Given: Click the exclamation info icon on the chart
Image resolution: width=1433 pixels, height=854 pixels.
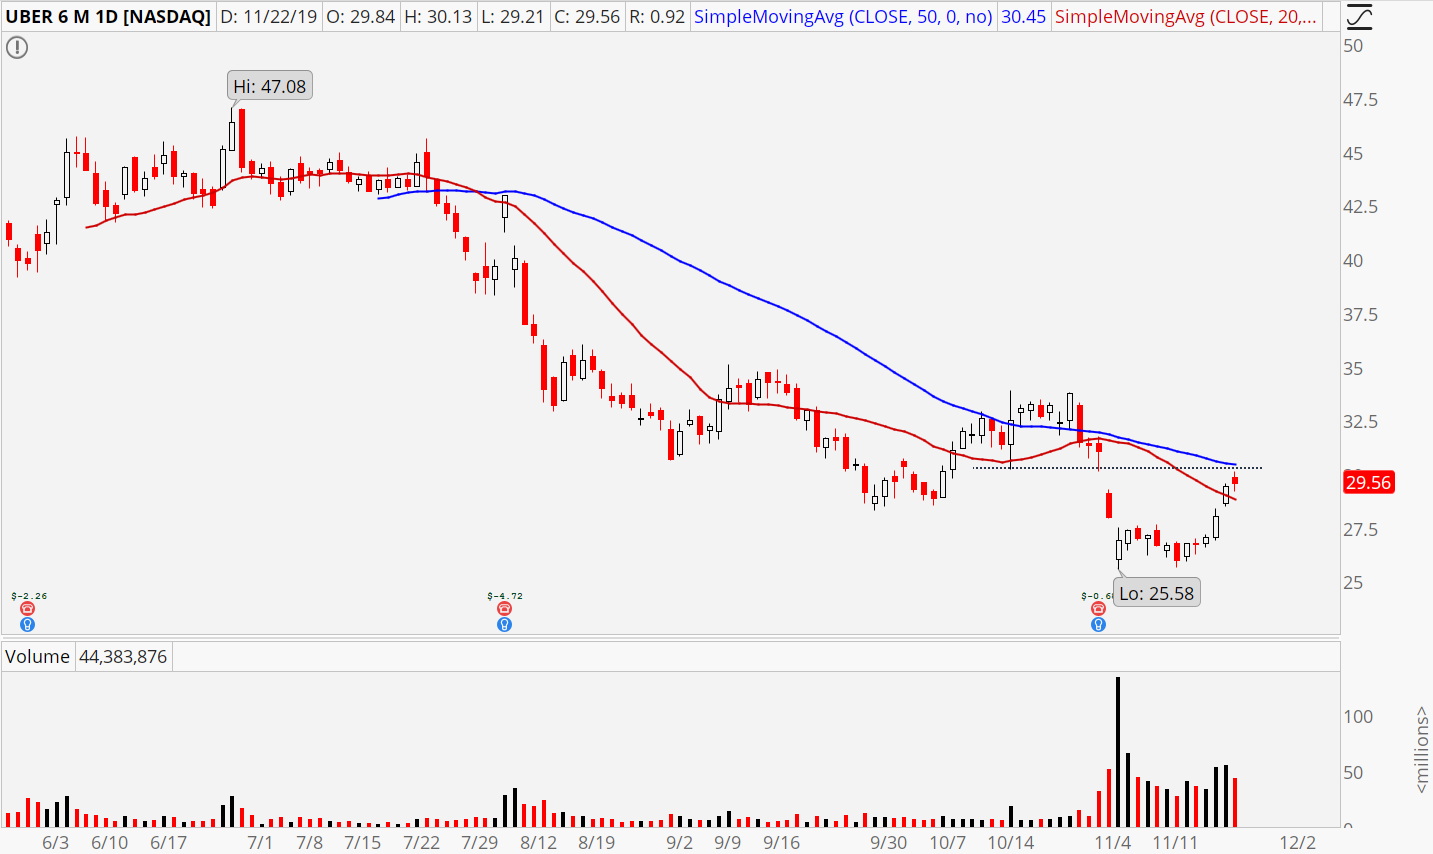Looking at the screenshot, I should pyautogui.click(x=17, y=47).
